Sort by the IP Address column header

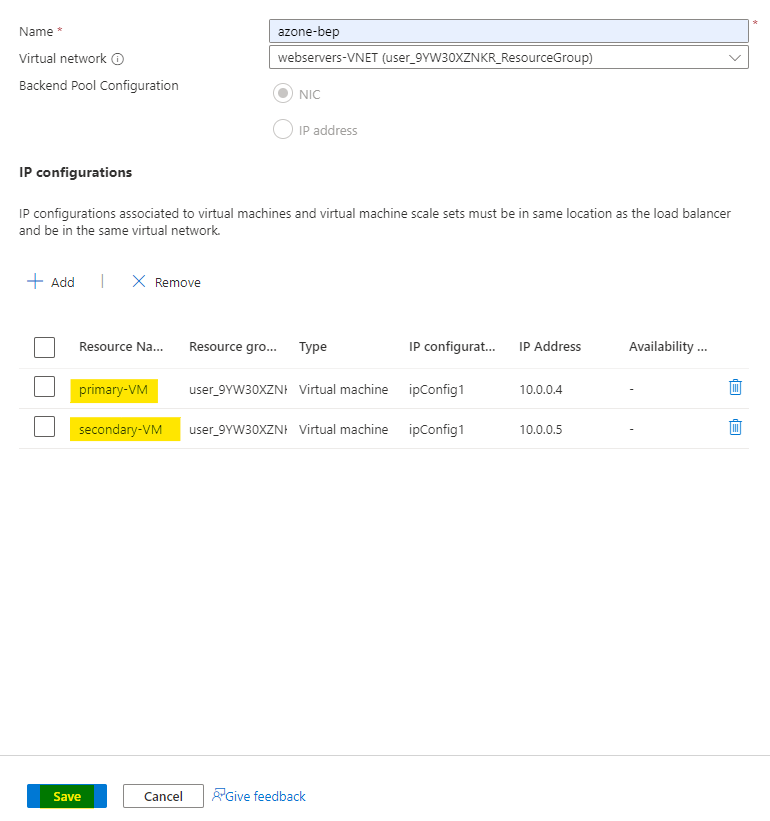pos(549,347)
